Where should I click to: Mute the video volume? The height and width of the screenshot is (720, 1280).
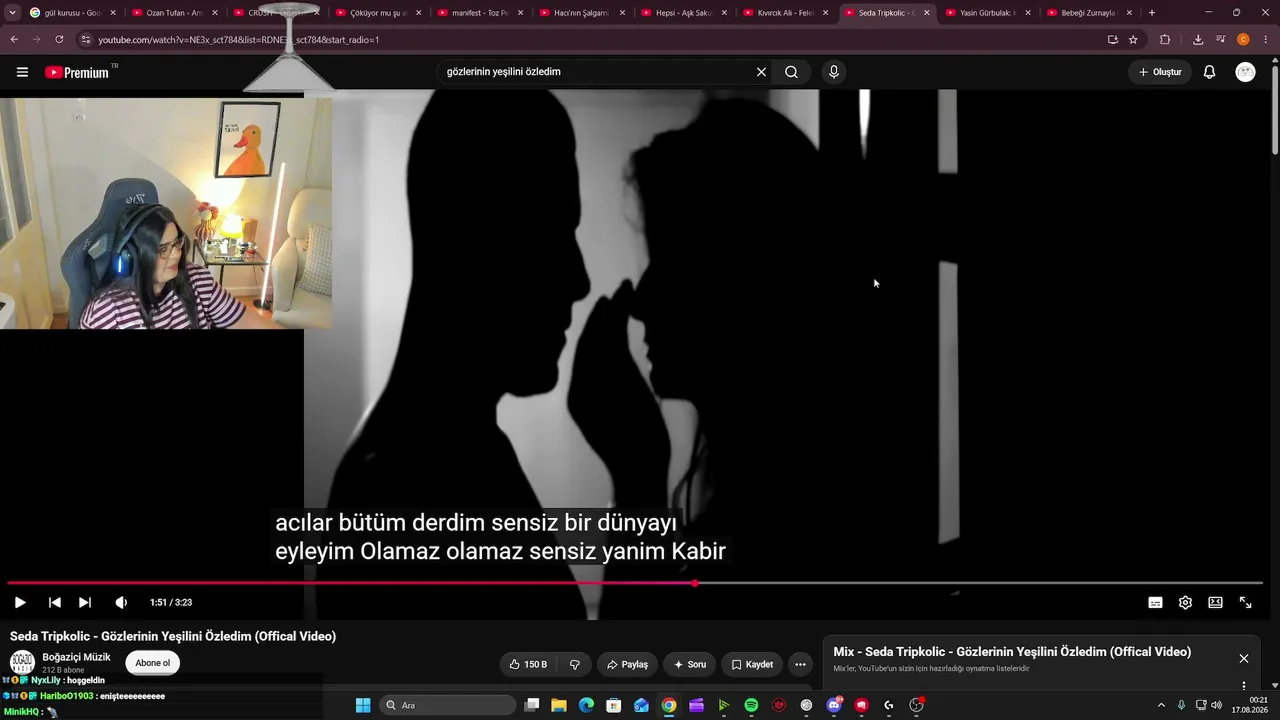[121, 602]
